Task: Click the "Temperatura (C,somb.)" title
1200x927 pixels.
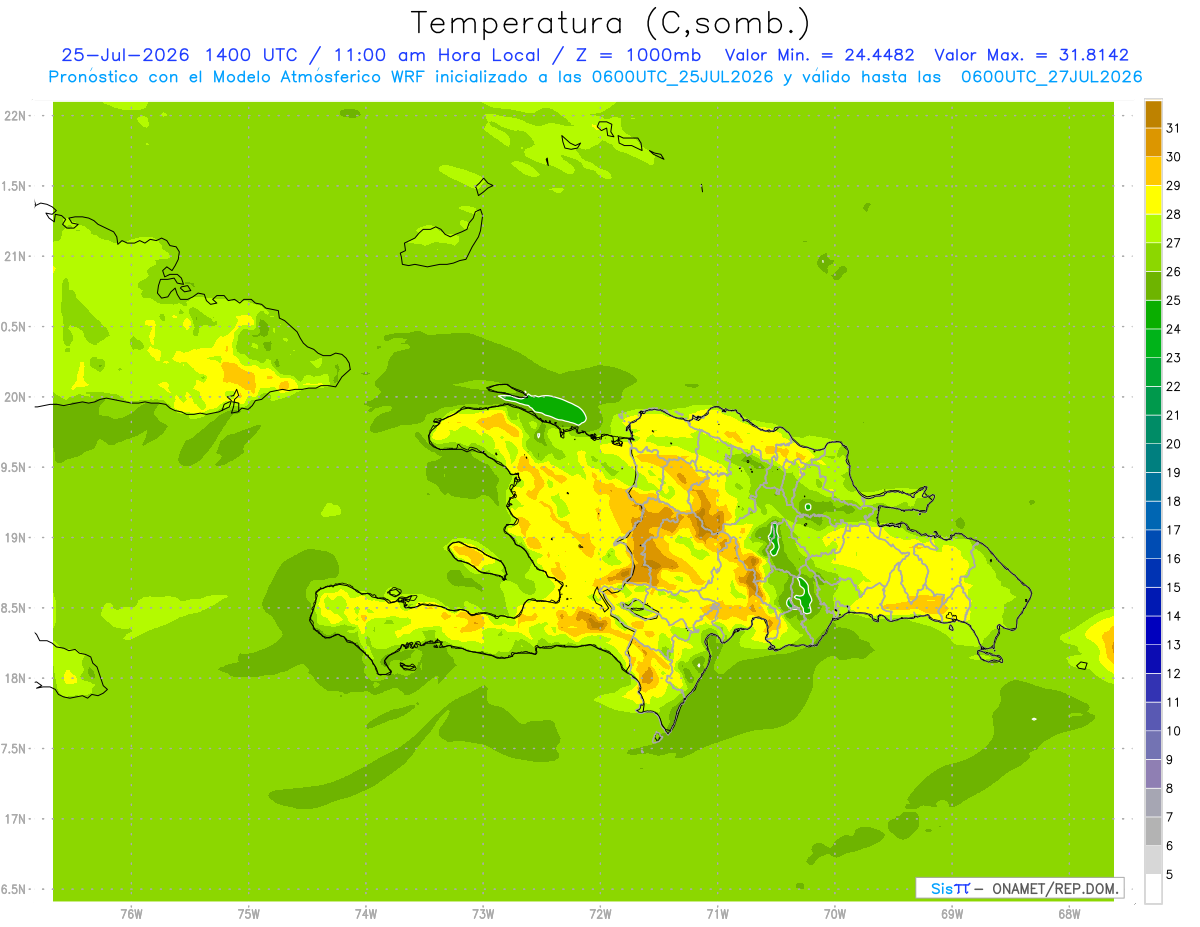Action: [x=611, y=23]
